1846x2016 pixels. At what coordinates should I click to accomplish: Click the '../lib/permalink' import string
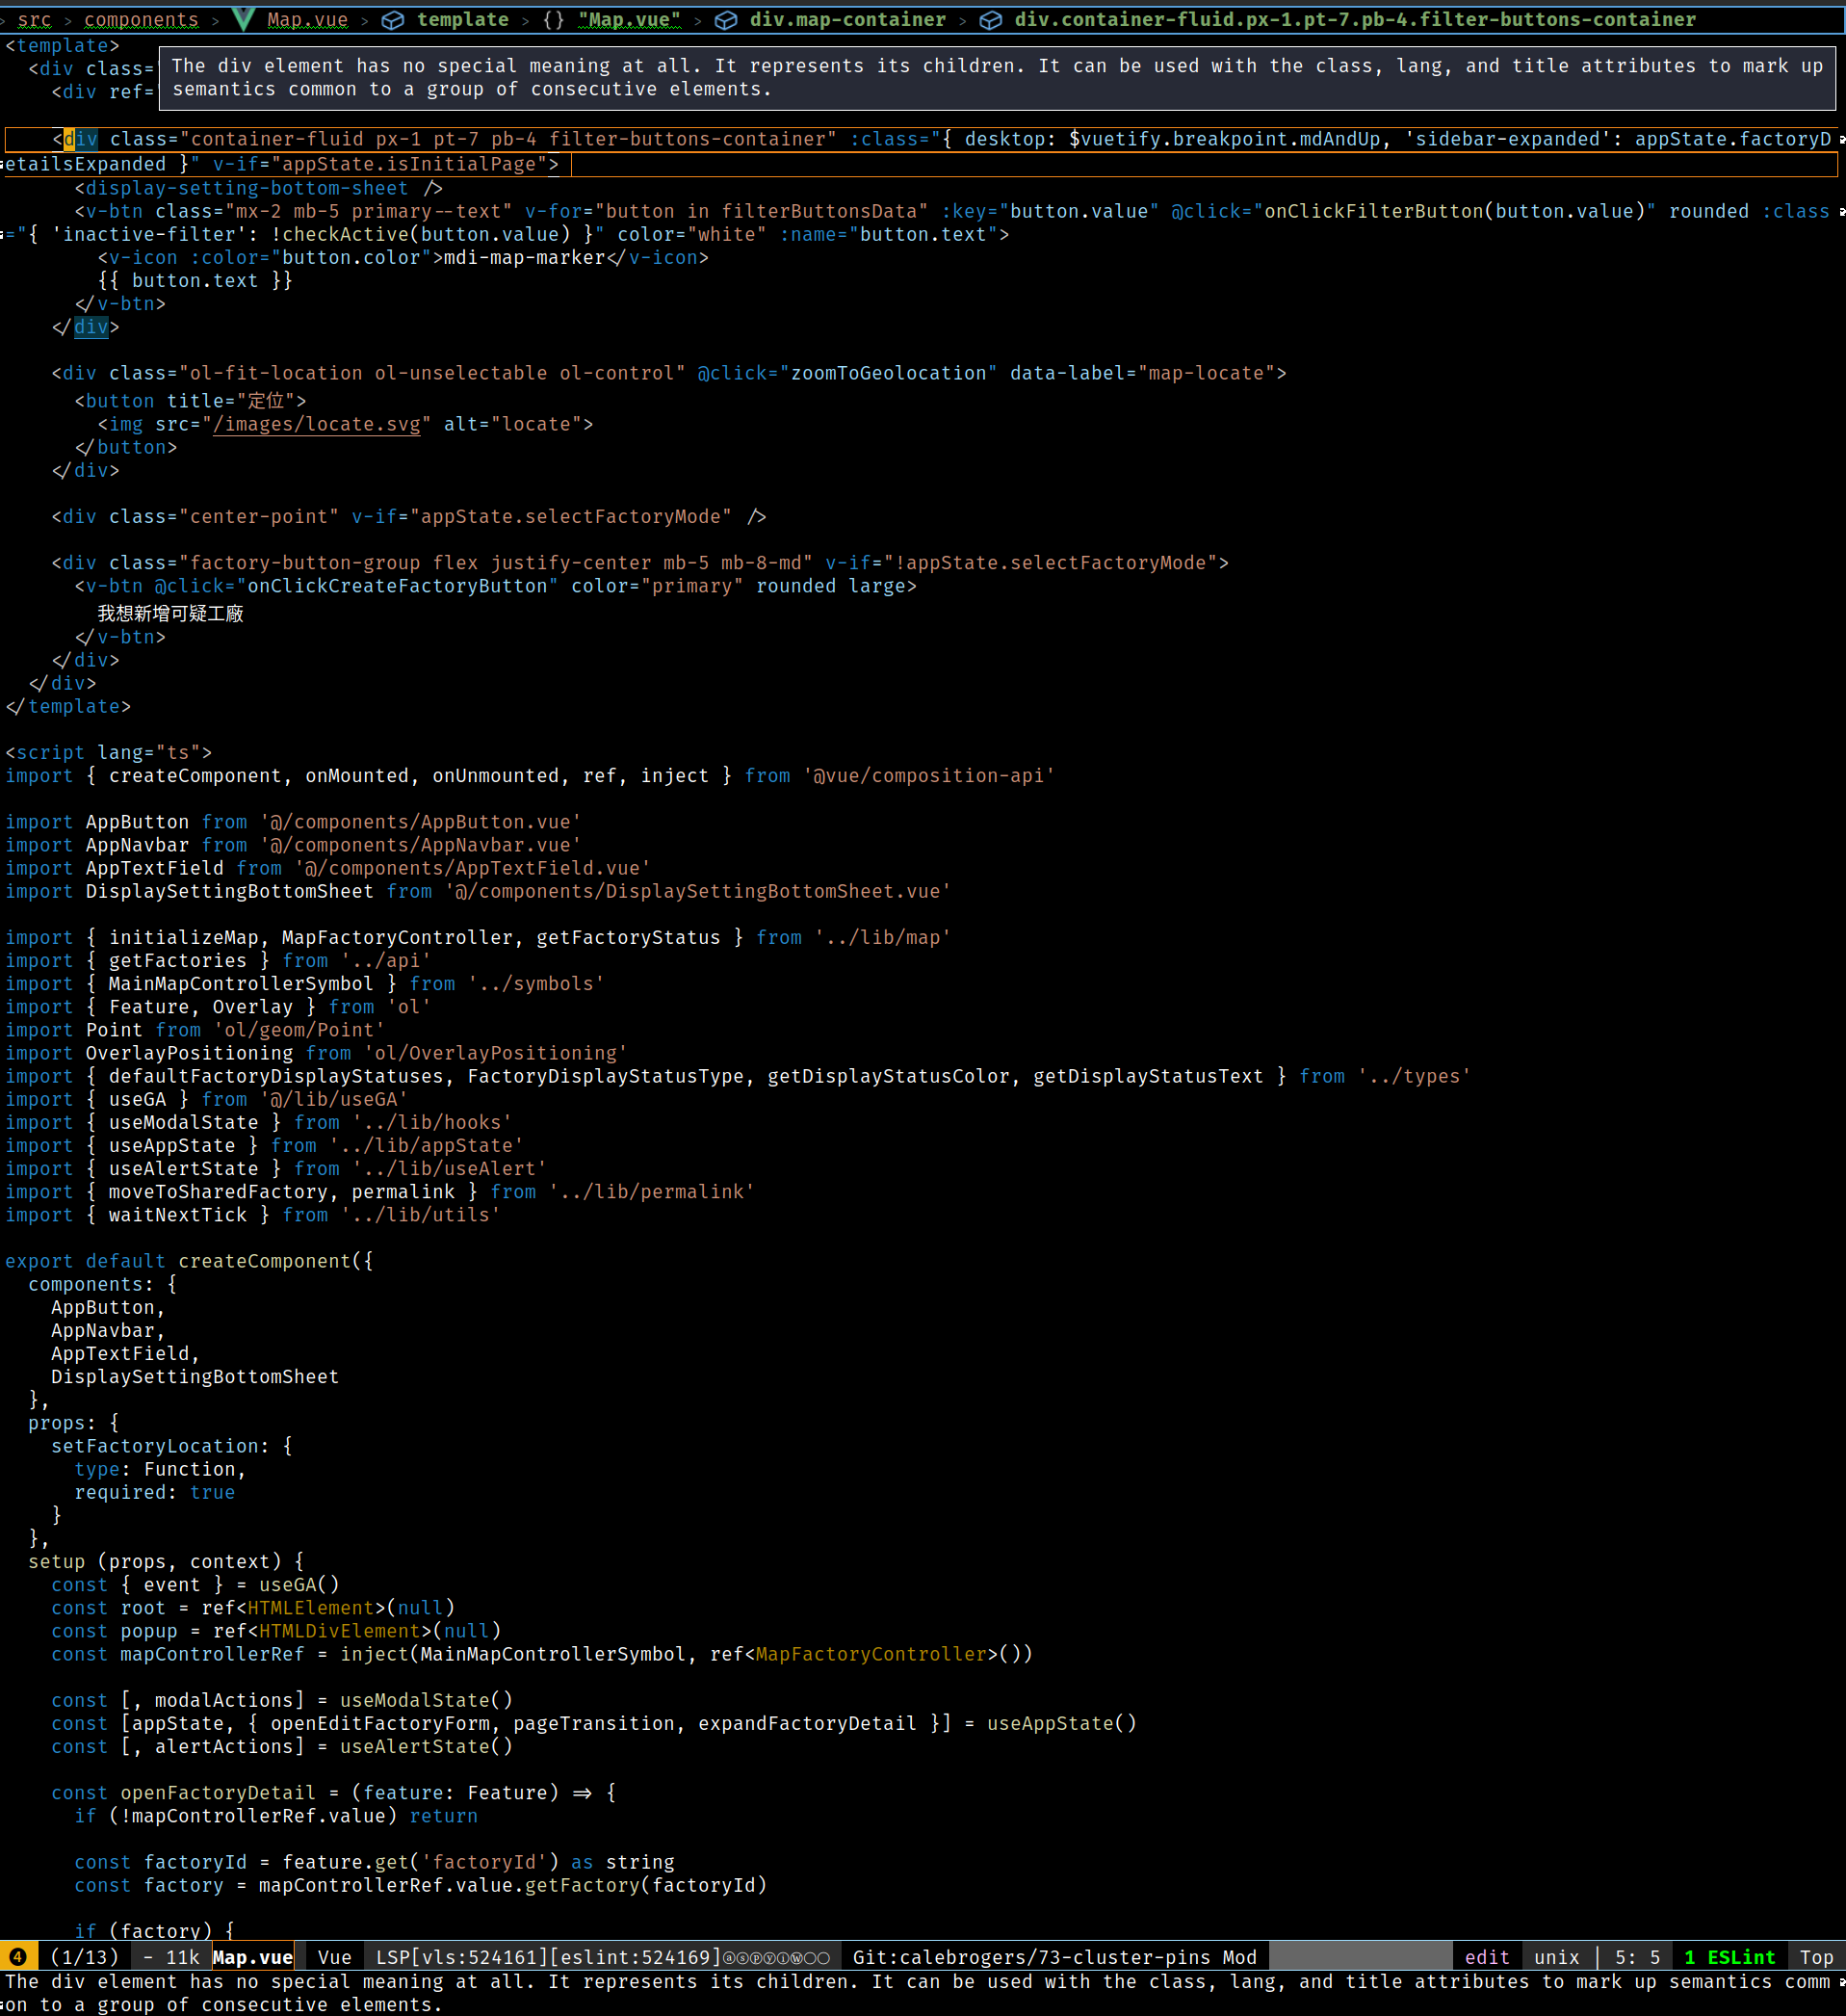click(652, 1191)
